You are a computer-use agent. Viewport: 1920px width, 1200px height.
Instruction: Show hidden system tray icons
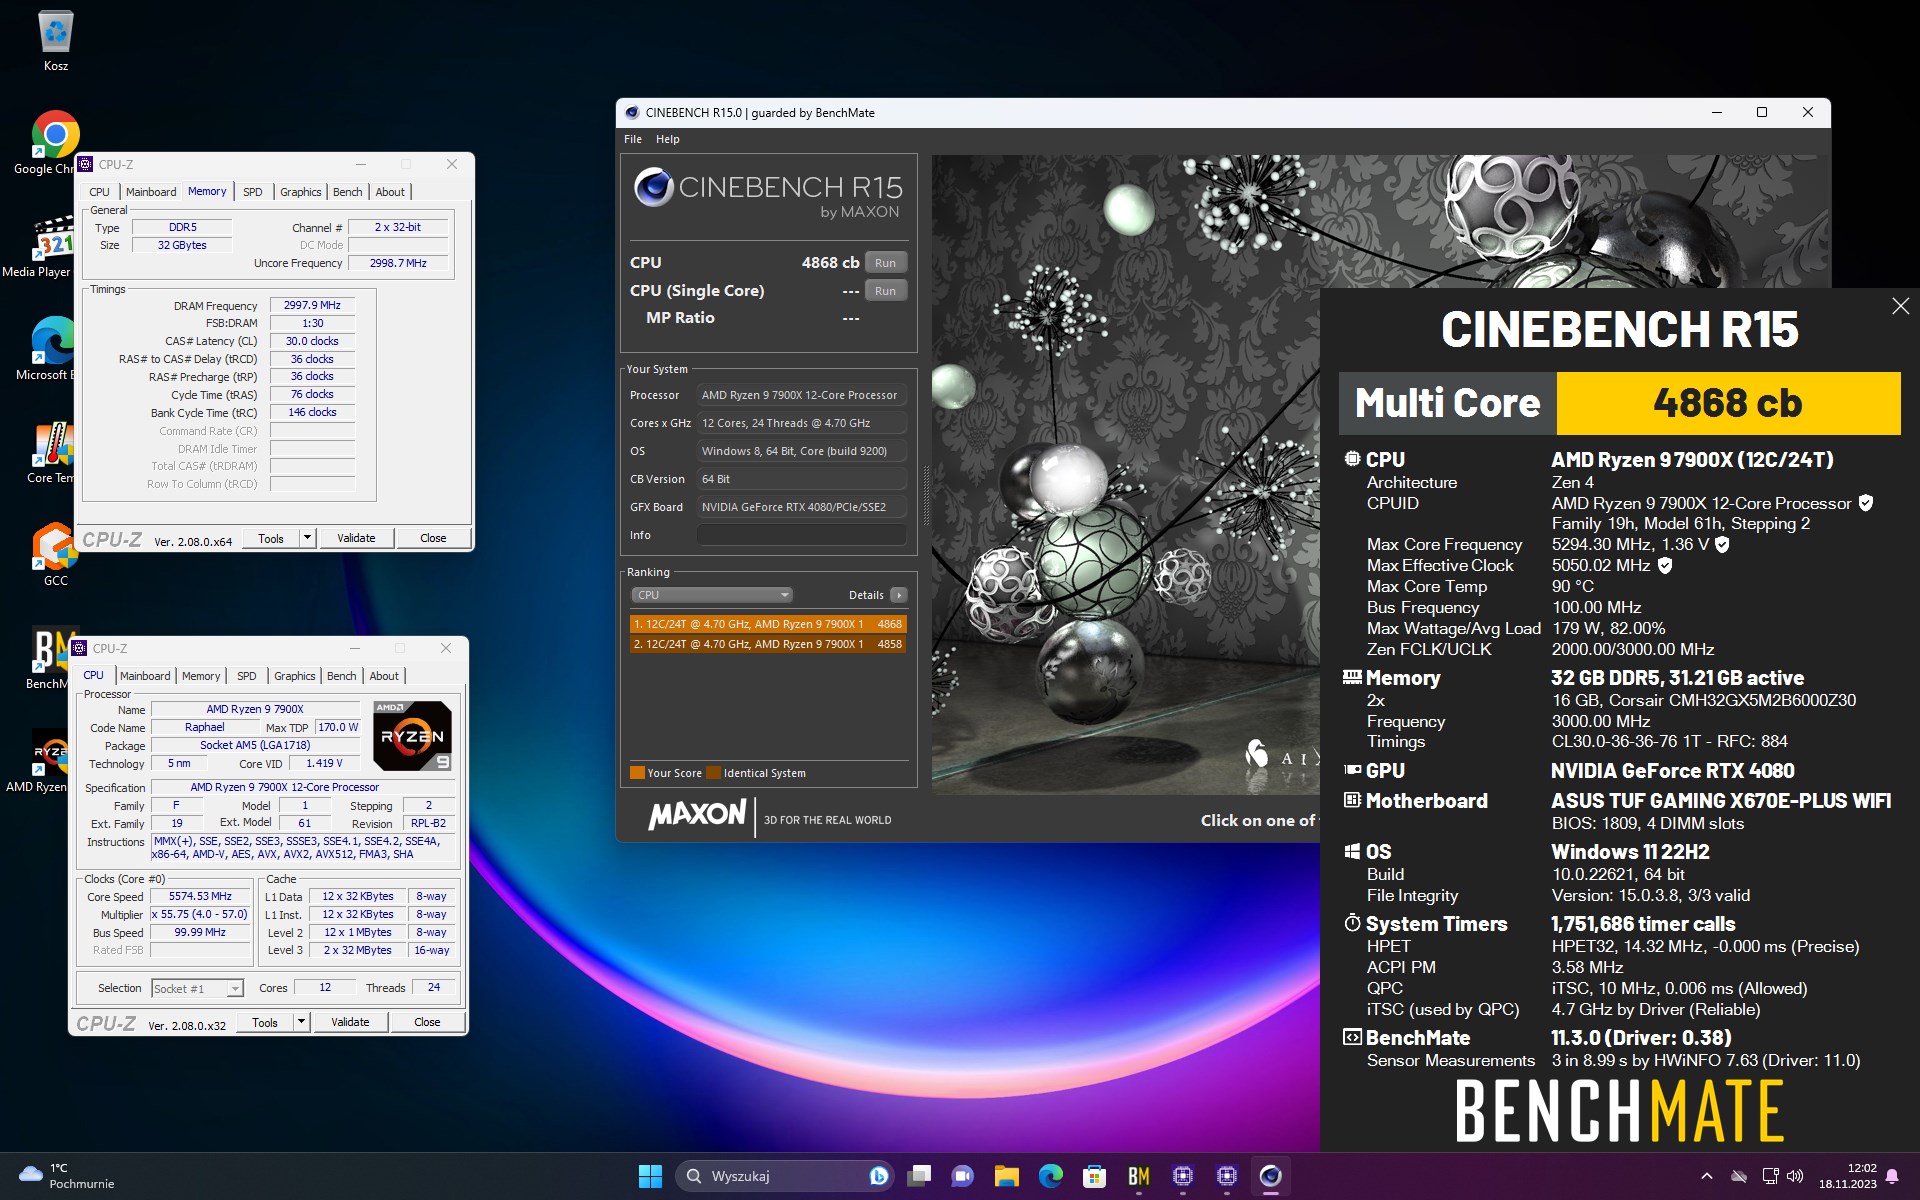coord(1706,1176)
